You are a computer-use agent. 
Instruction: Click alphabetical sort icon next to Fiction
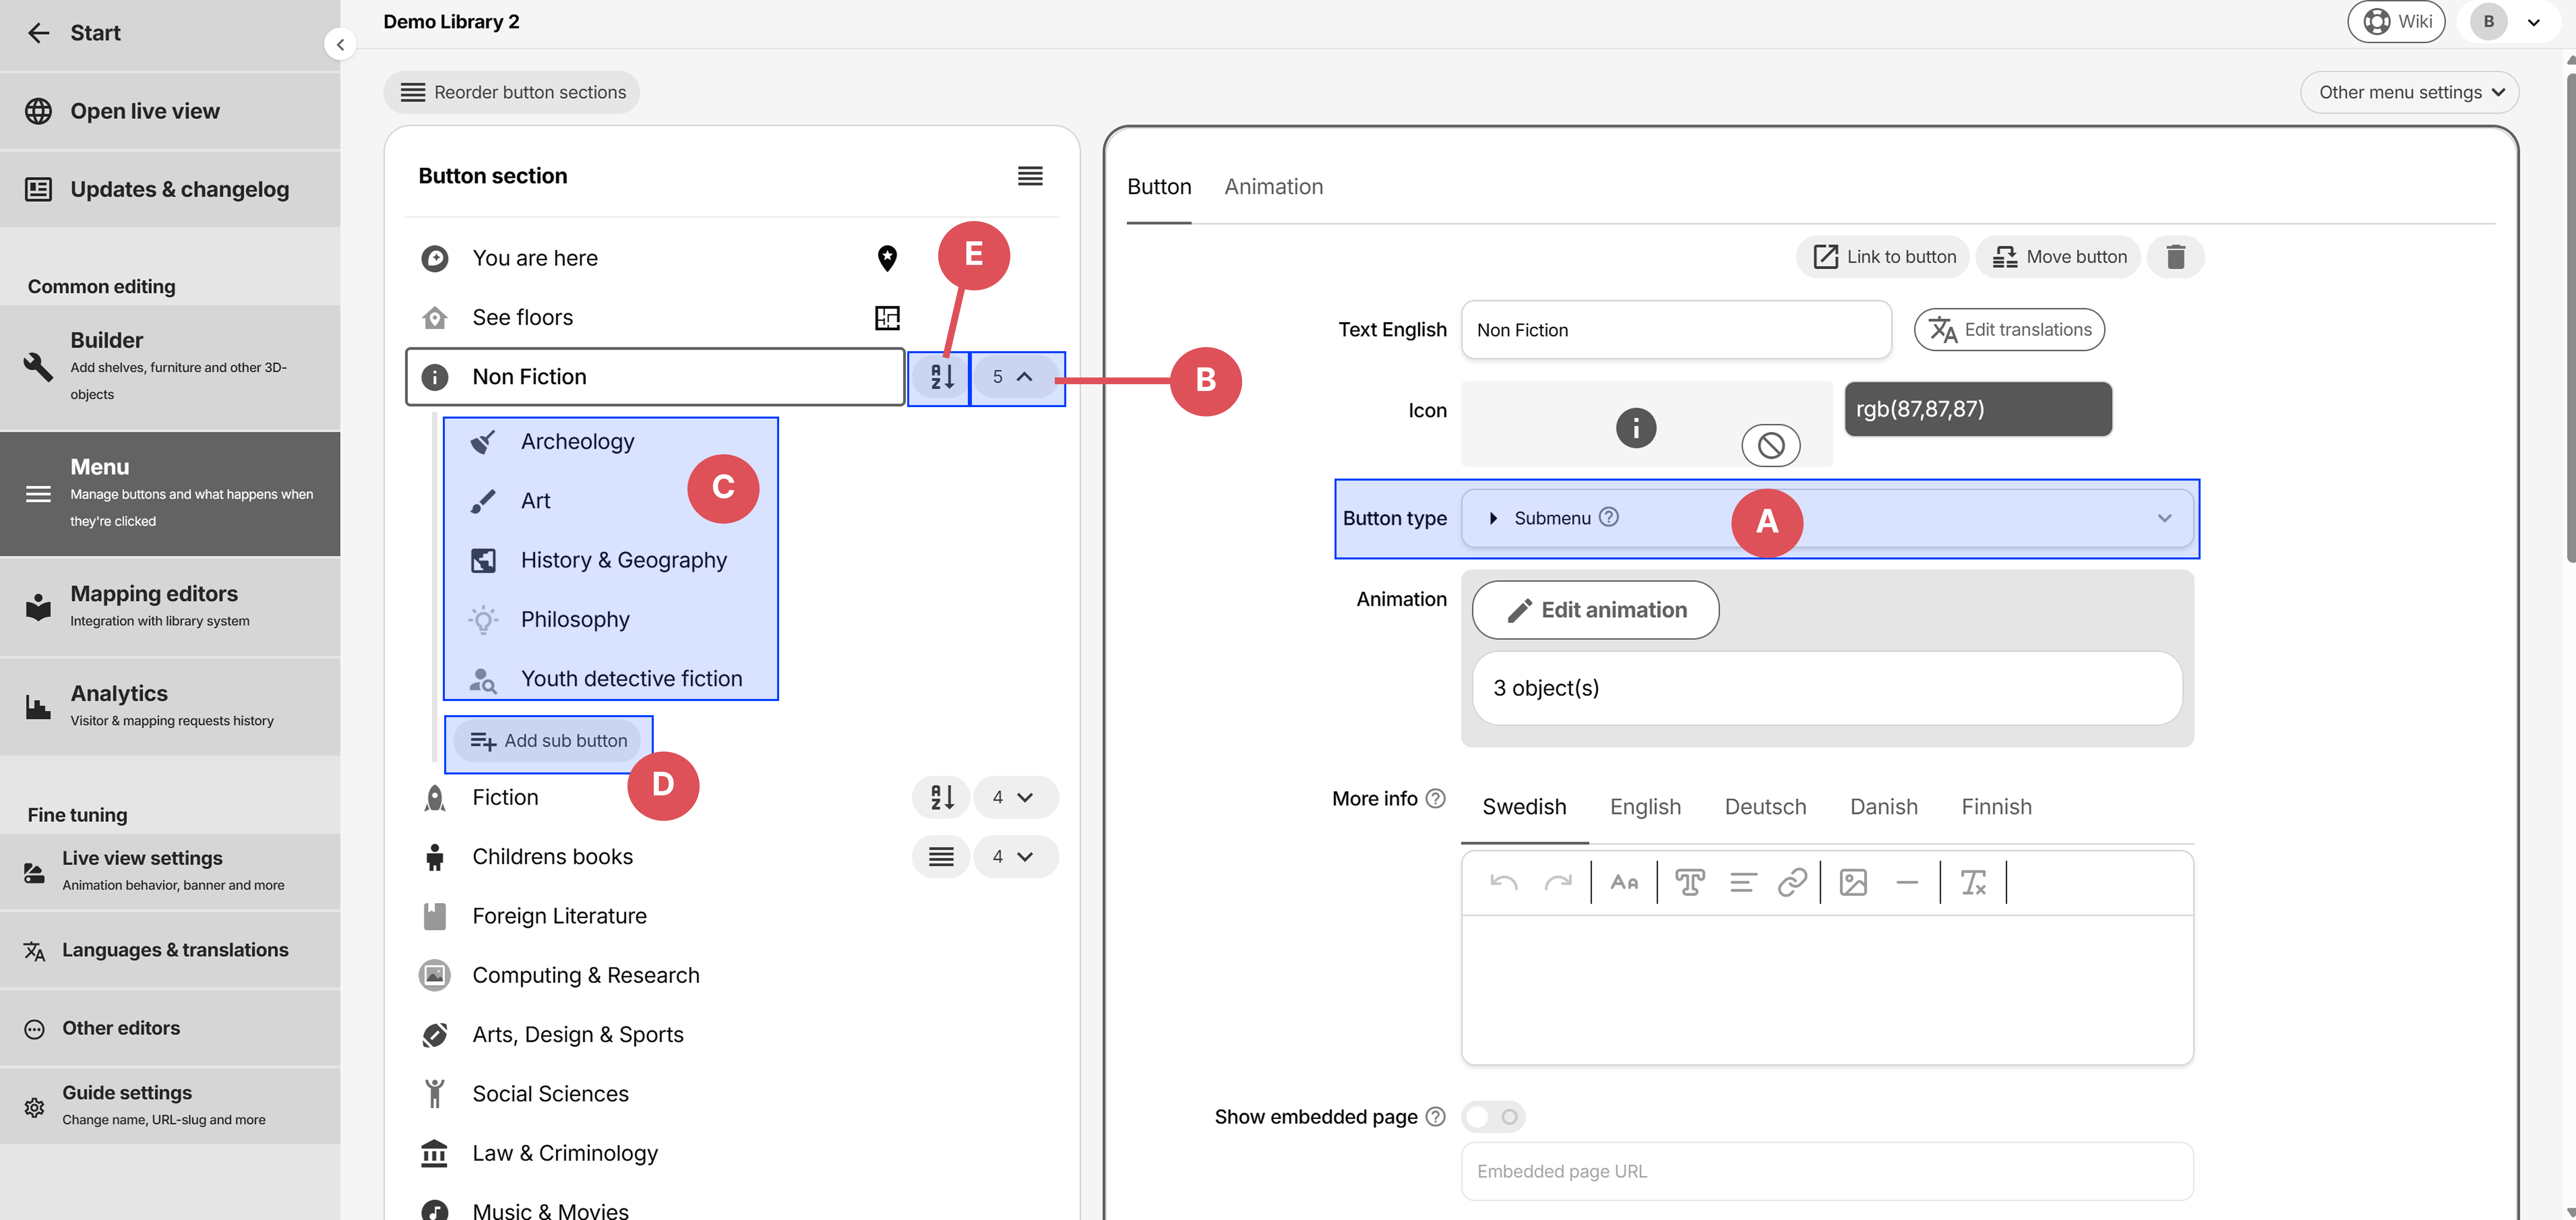pyautogui.click(x=941, y=797)
